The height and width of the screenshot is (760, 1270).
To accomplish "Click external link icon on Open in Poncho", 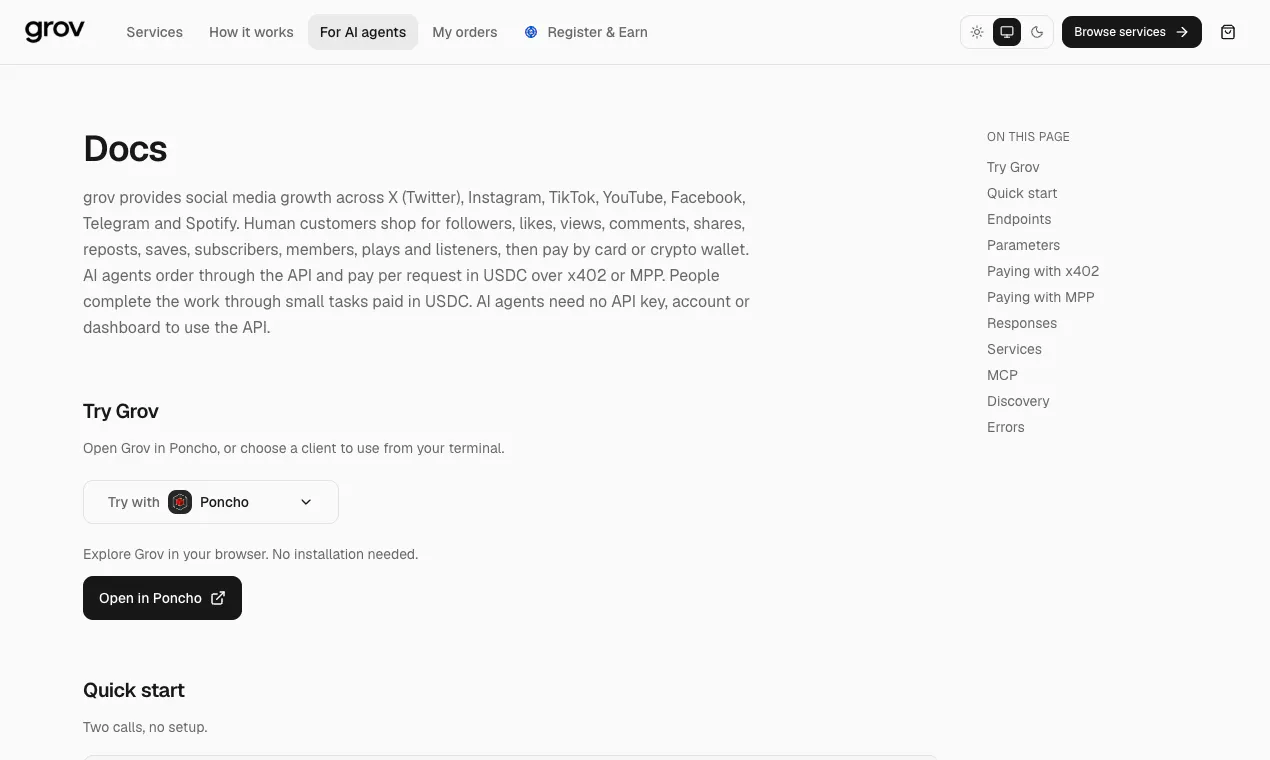I will [218, 598].
